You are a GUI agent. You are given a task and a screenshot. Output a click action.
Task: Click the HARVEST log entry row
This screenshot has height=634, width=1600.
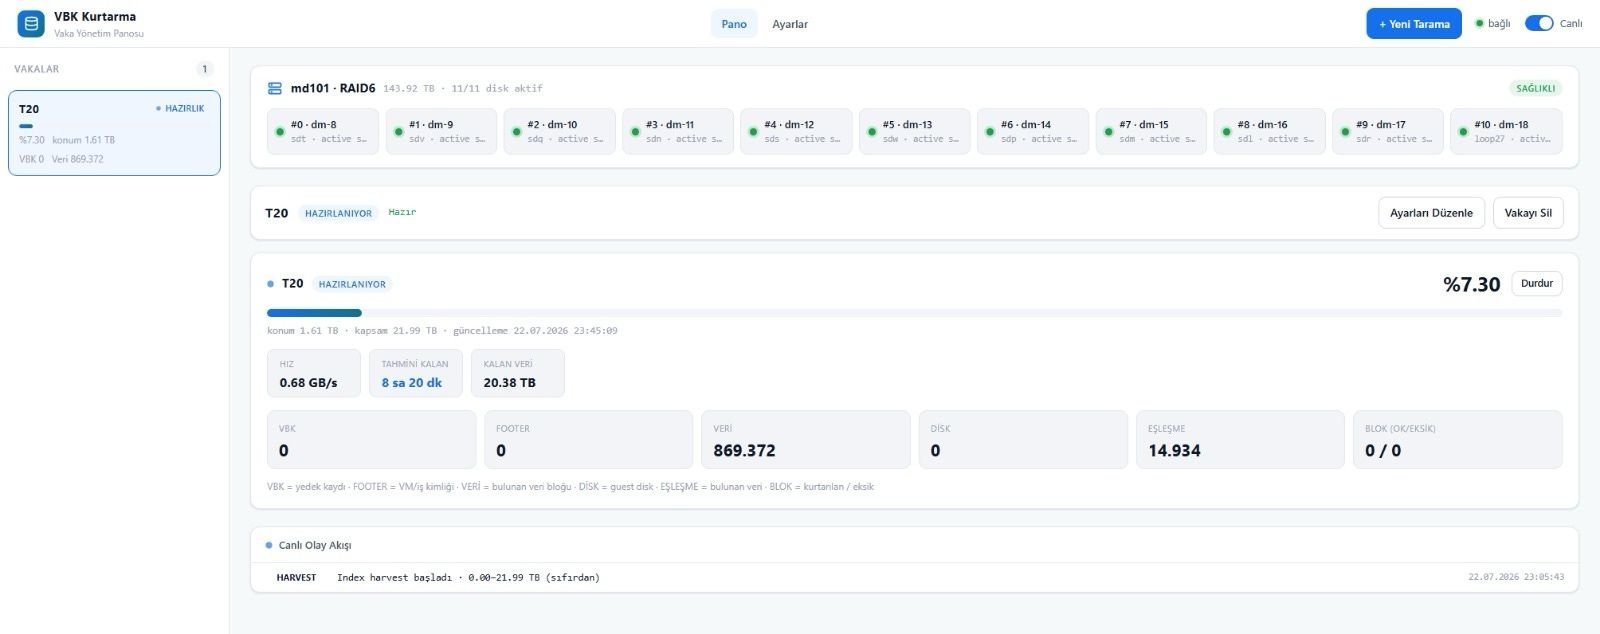pyautogui.click(x=914, y=577)
